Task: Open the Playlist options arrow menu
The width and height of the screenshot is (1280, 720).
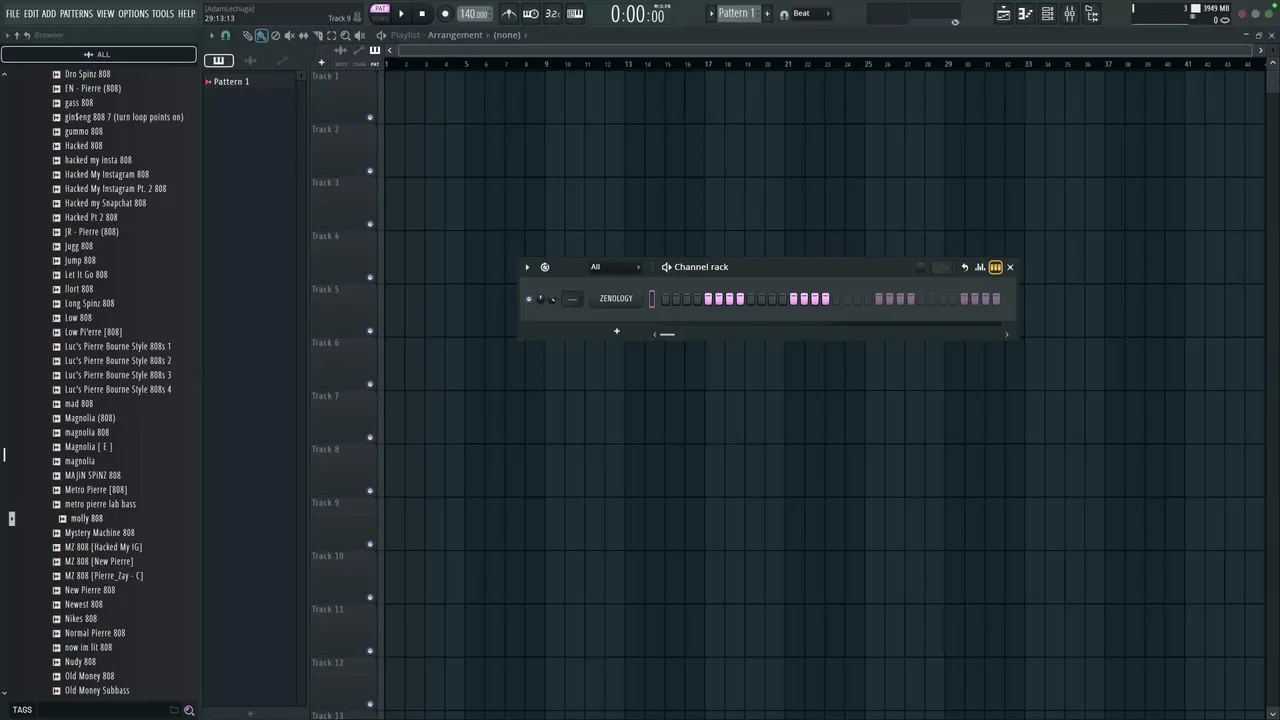Action: tap(211, 35)
